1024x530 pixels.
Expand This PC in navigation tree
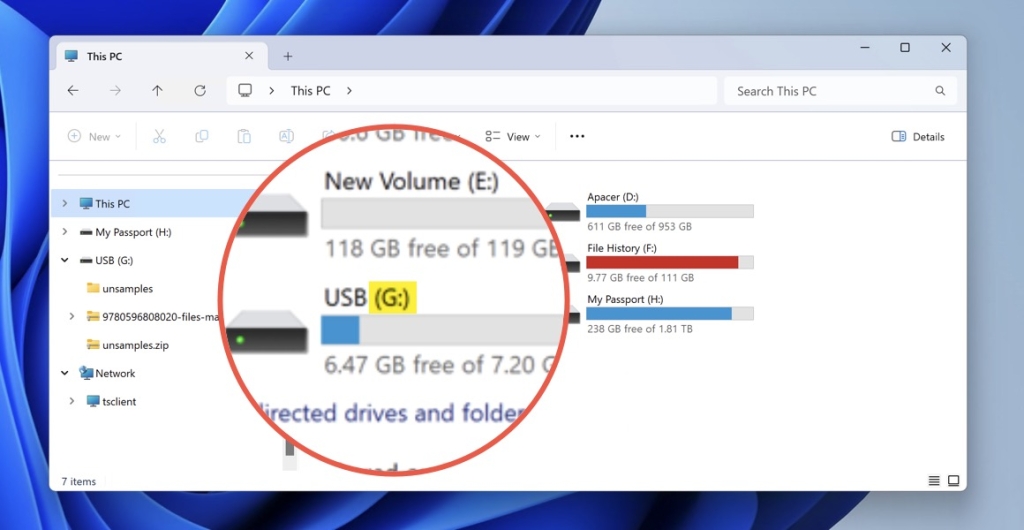click(65, 204)
